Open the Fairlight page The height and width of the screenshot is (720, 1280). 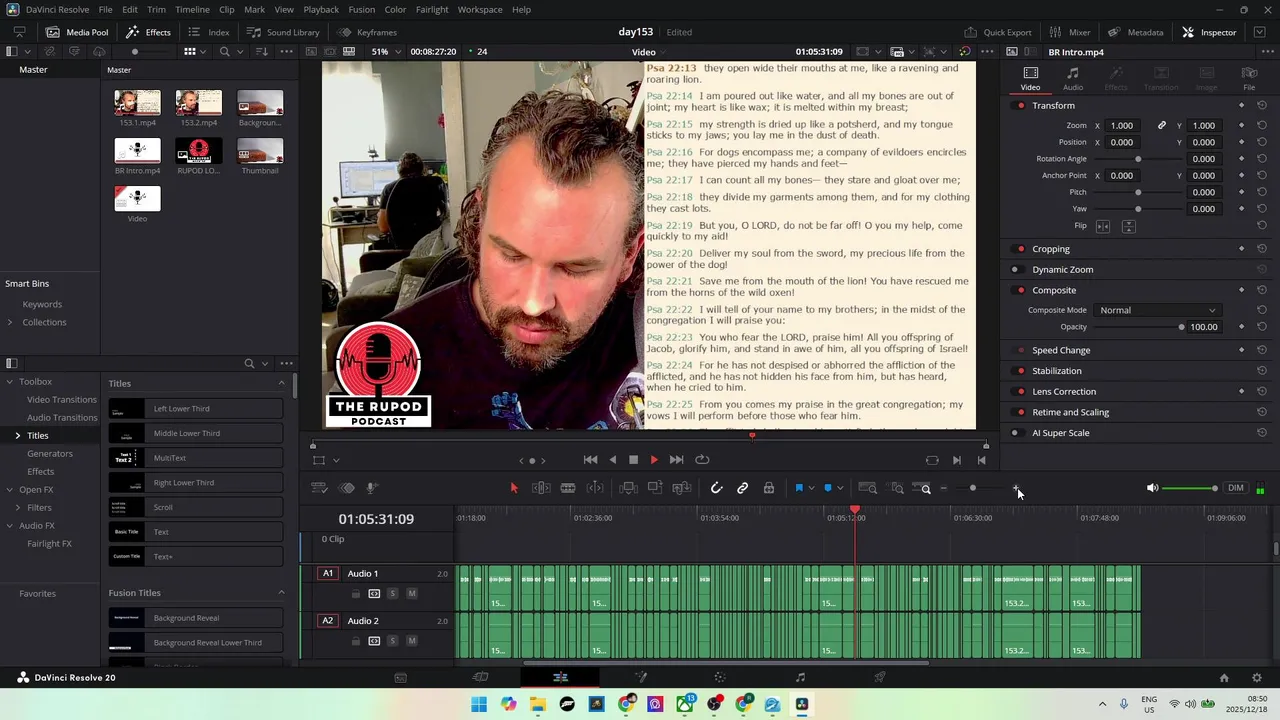(800, 677)
